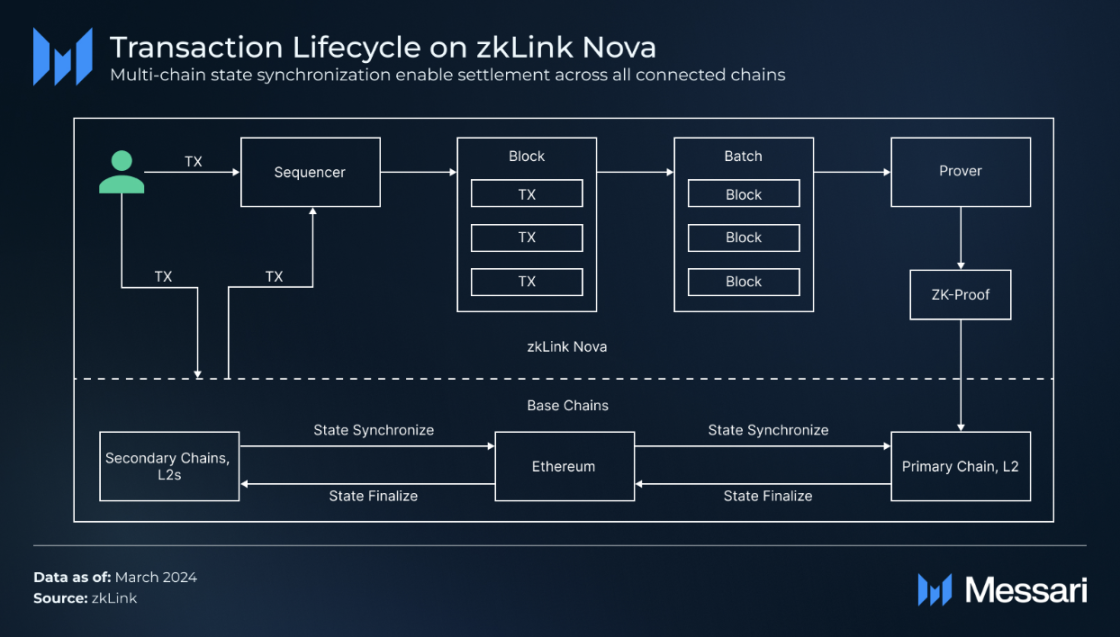Viewport: 1120px width, 637px height.
Task: Select the "Transaction Lifecycle on zkLink Nova" title
Action: click(x=383, y=48)
